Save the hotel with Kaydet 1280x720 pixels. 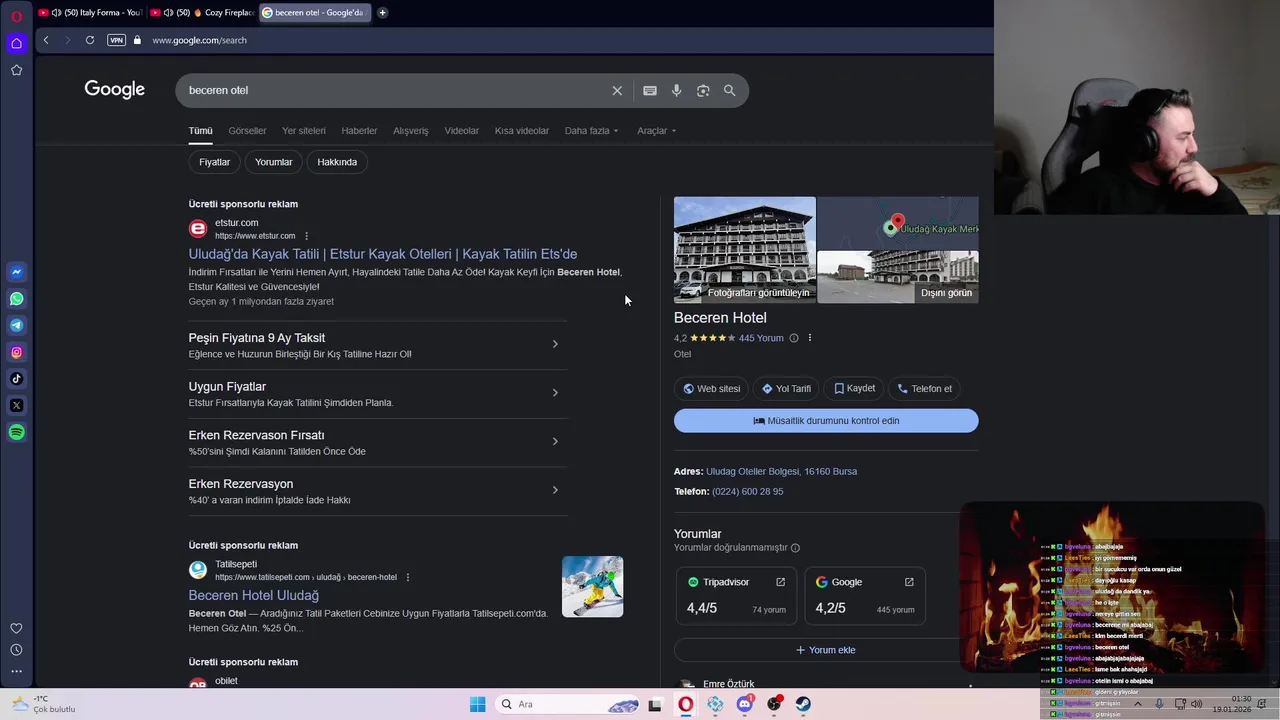854,389
